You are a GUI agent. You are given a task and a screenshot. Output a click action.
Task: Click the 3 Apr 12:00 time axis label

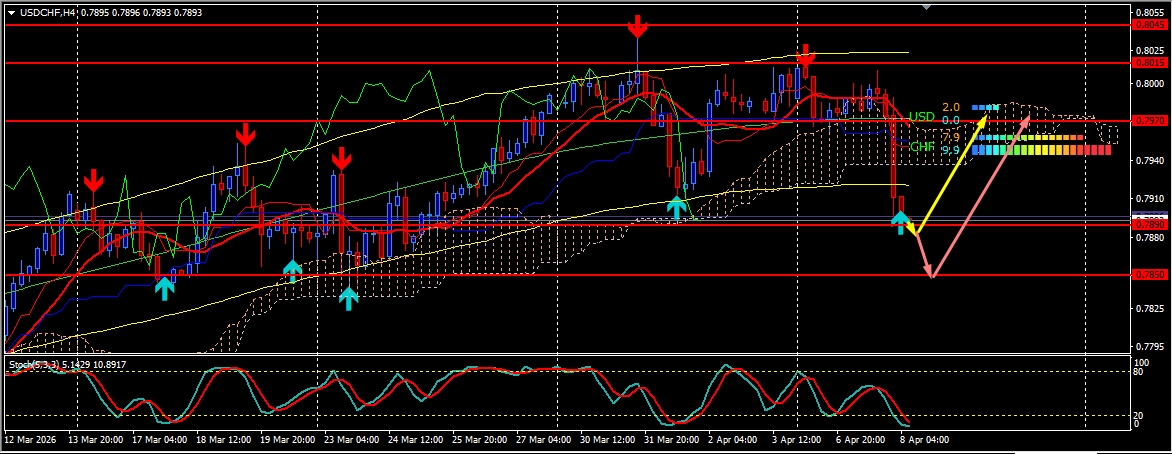tap(797, 441)
